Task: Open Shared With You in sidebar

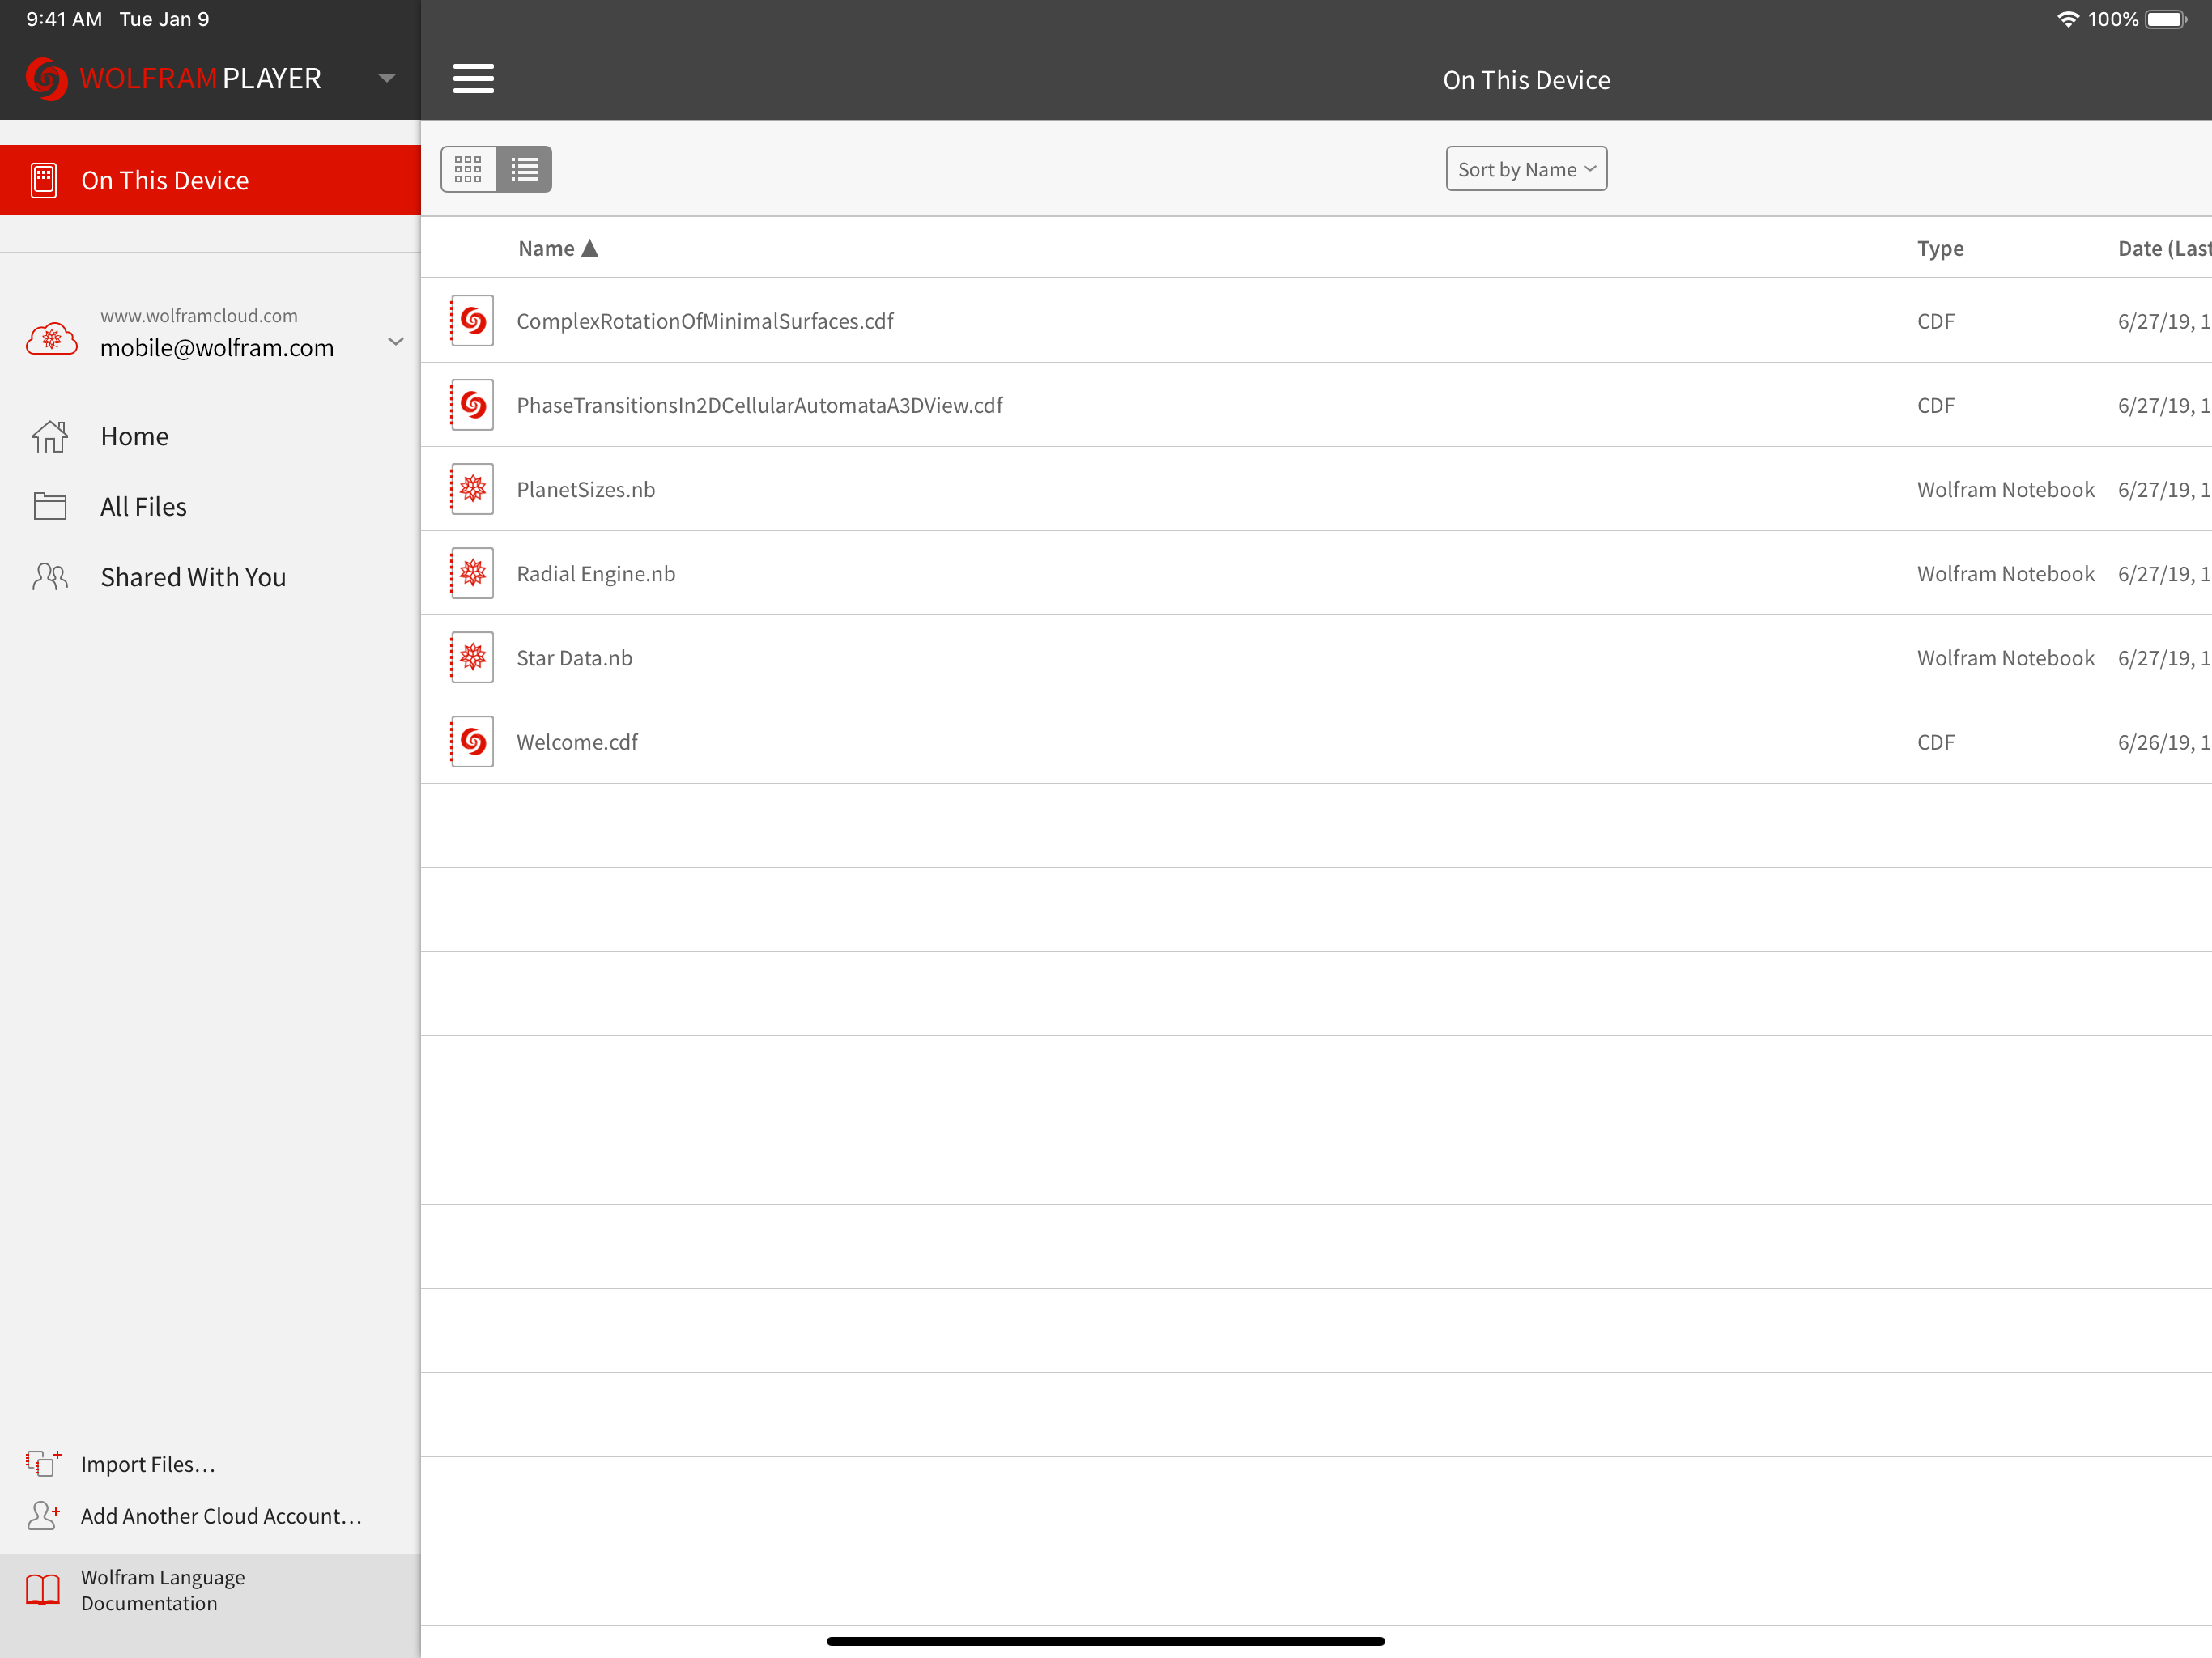Action: point(210,576)
